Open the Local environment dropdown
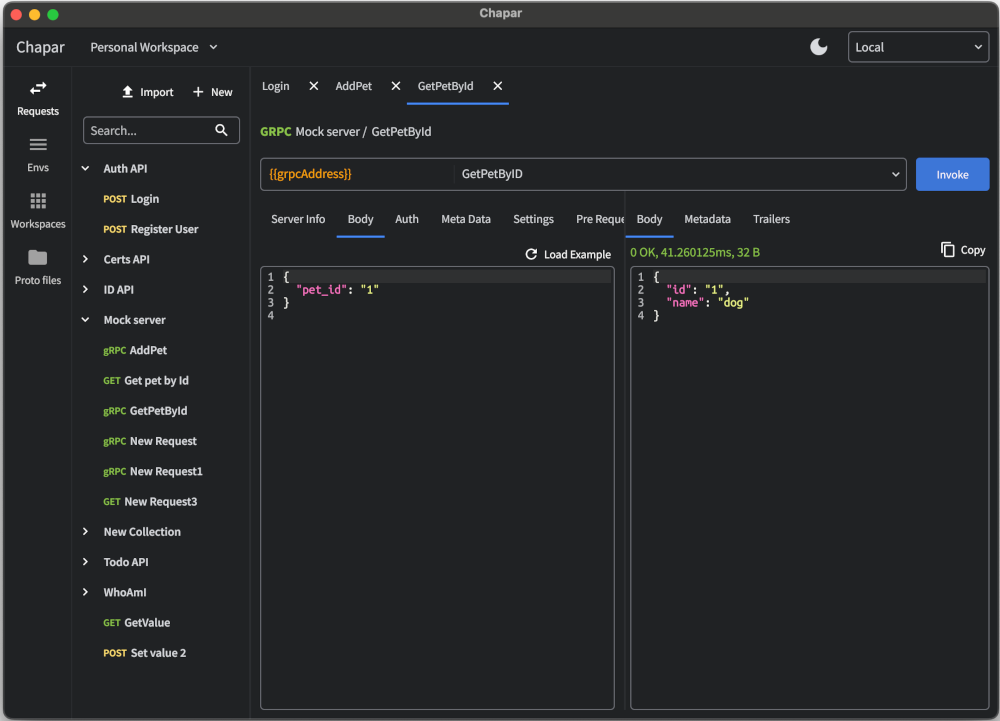The image size is (1000, 721). (918, 47)
